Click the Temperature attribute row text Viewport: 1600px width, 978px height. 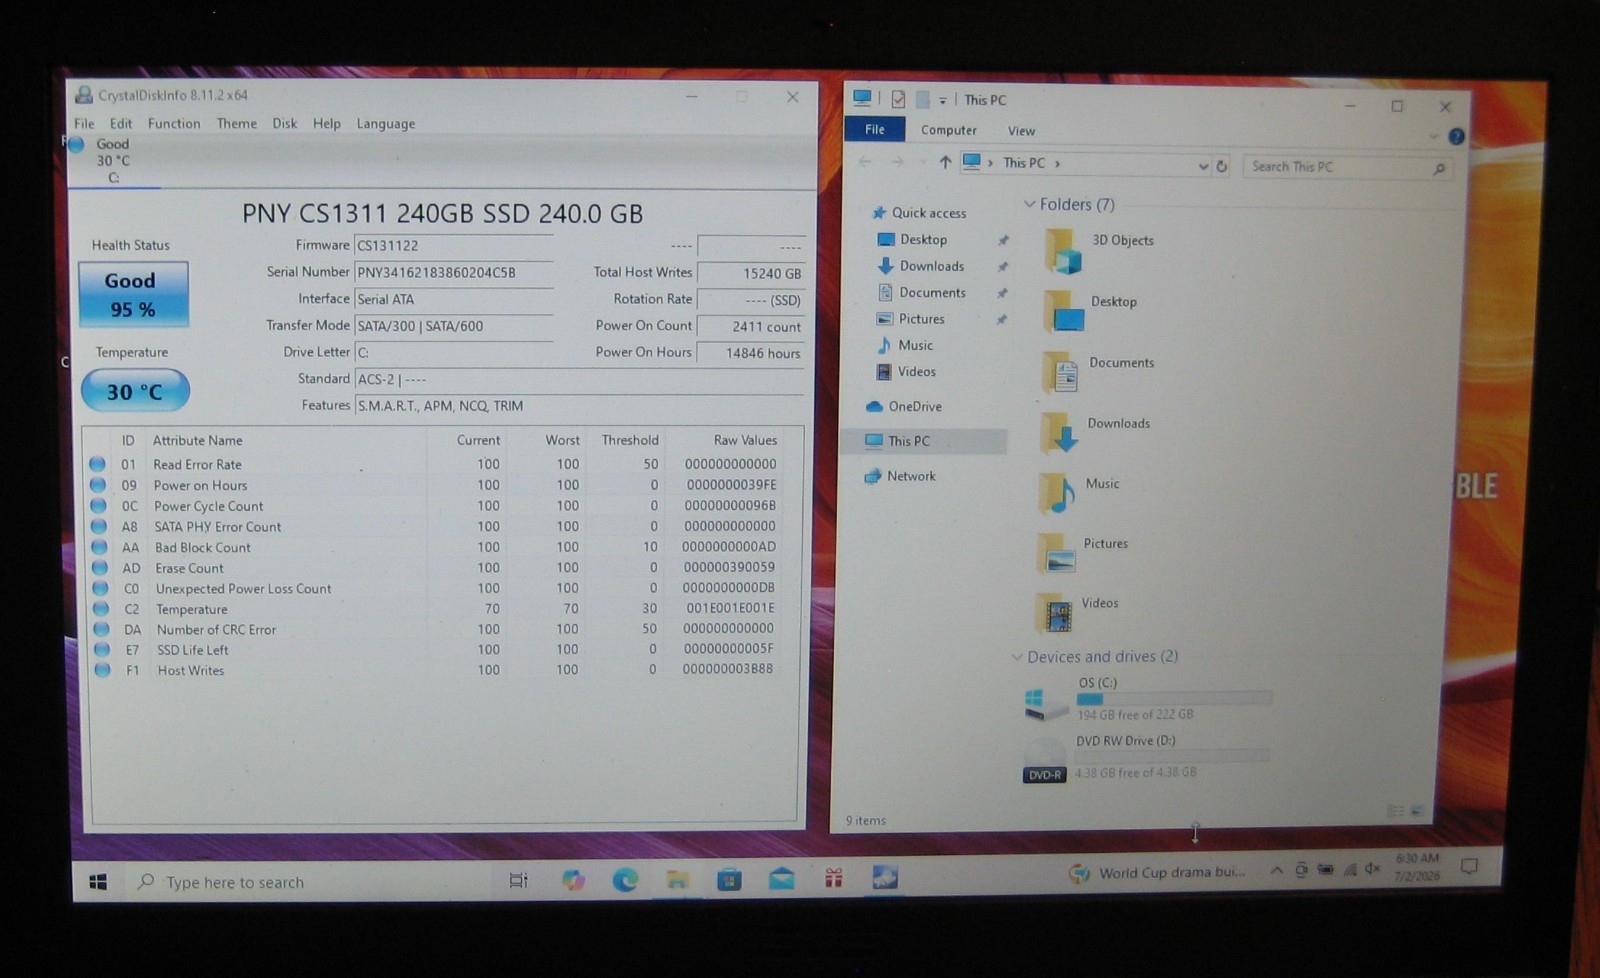(191, 609)
